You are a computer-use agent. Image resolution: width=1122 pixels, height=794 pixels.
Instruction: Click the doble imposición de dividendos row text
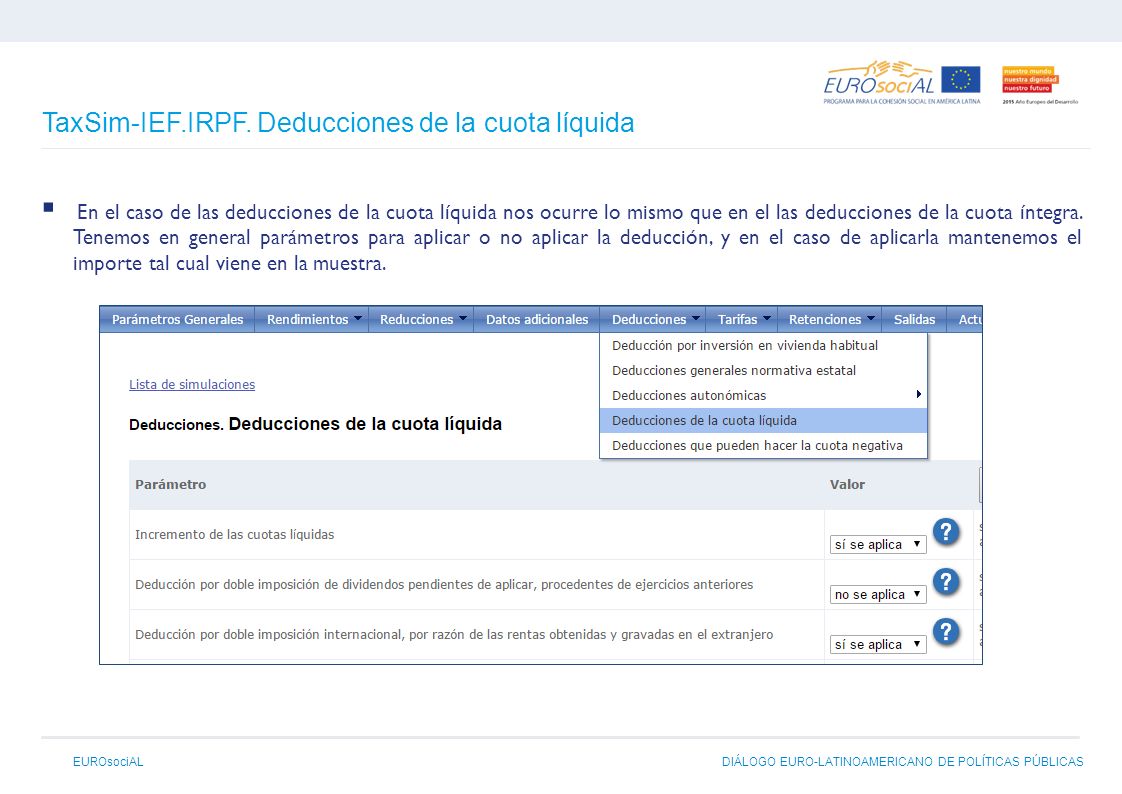[x=444, y=585]
